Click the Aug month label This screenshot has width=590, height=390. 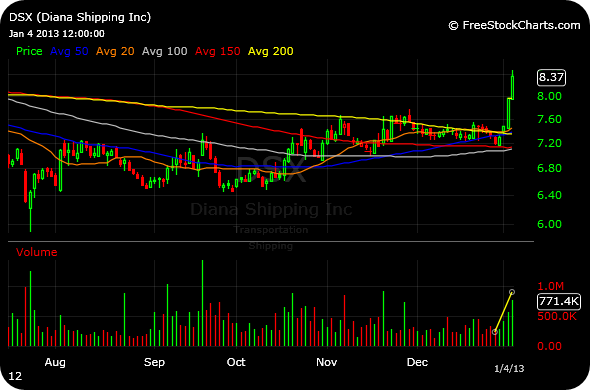coord(55,362)
